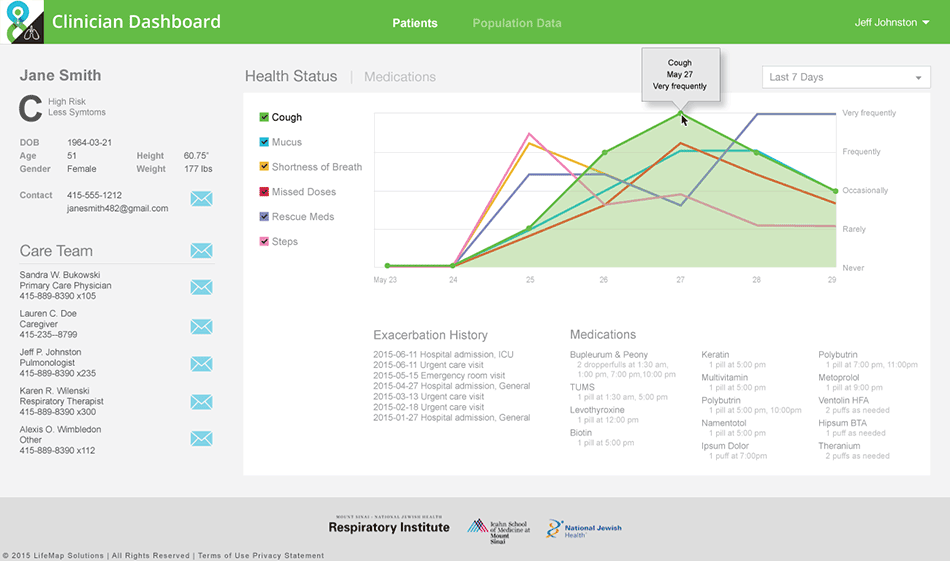Uncheck the Cough checkbox
Image resolution: width=950 pixels, height=561 pixels.
264,117
